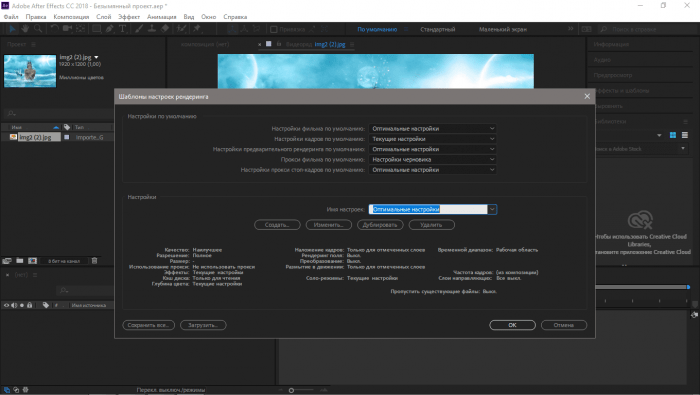700x395 pixels.
Task: Switch Libraries panel to list view
Action: click(685, 135)
